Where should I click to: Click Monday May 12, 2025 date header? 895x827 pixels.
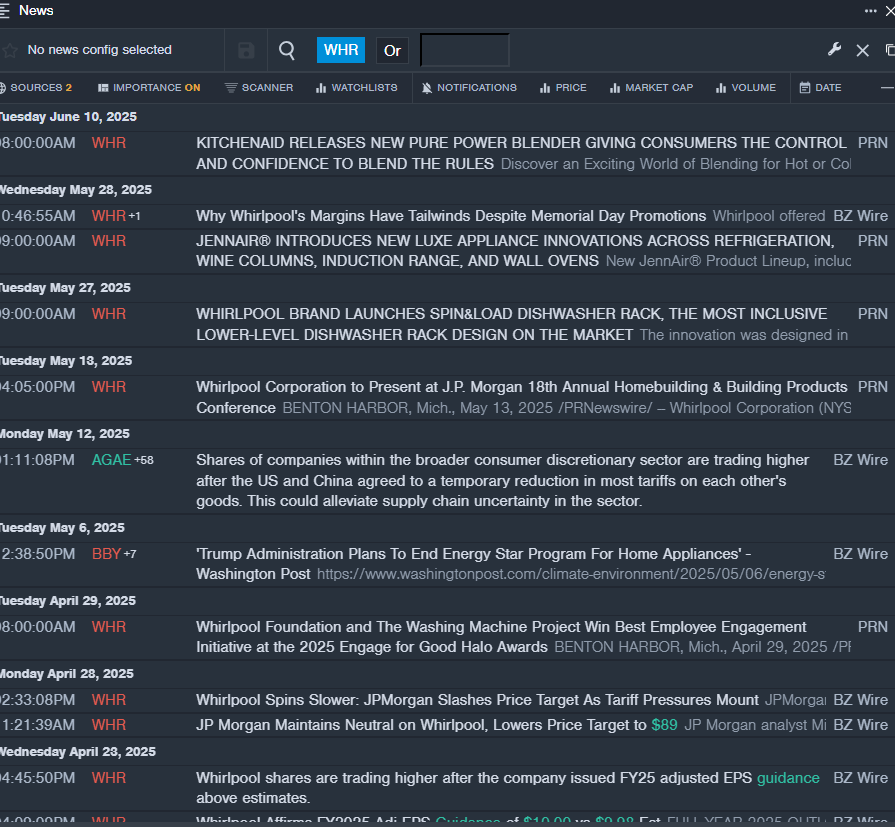64,434
